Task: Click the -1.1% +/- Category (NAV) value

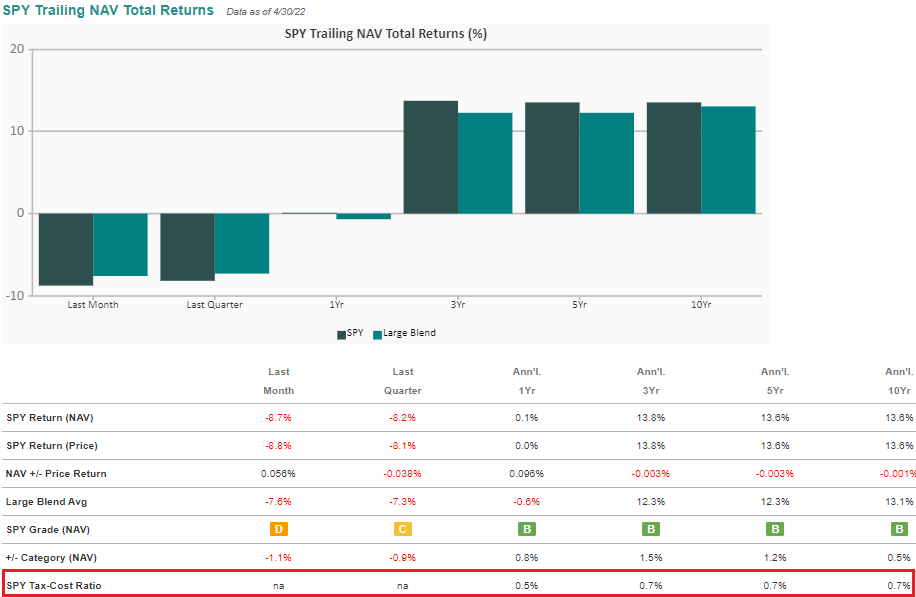Action: click(279, 558)
